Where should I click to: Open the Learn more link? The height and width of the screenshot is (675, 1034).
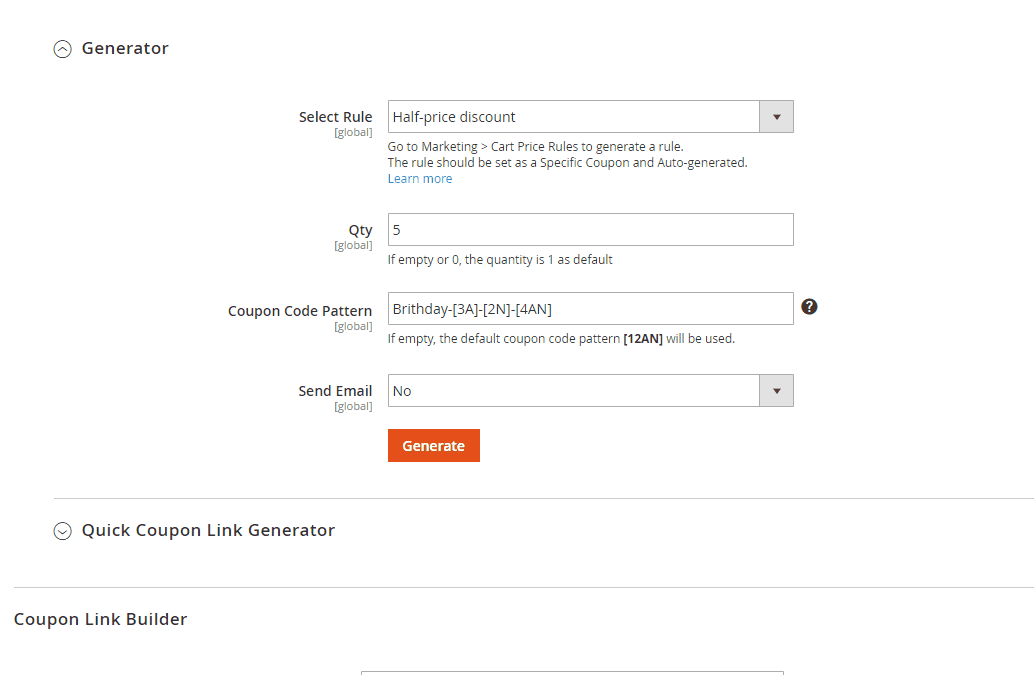(419, 179)
